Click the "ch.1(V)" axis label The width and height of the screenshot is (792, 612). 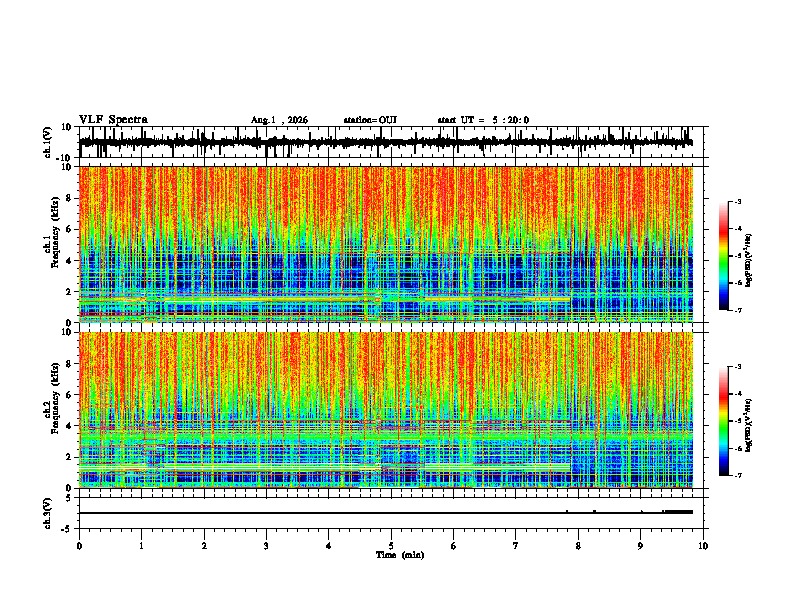47,142
